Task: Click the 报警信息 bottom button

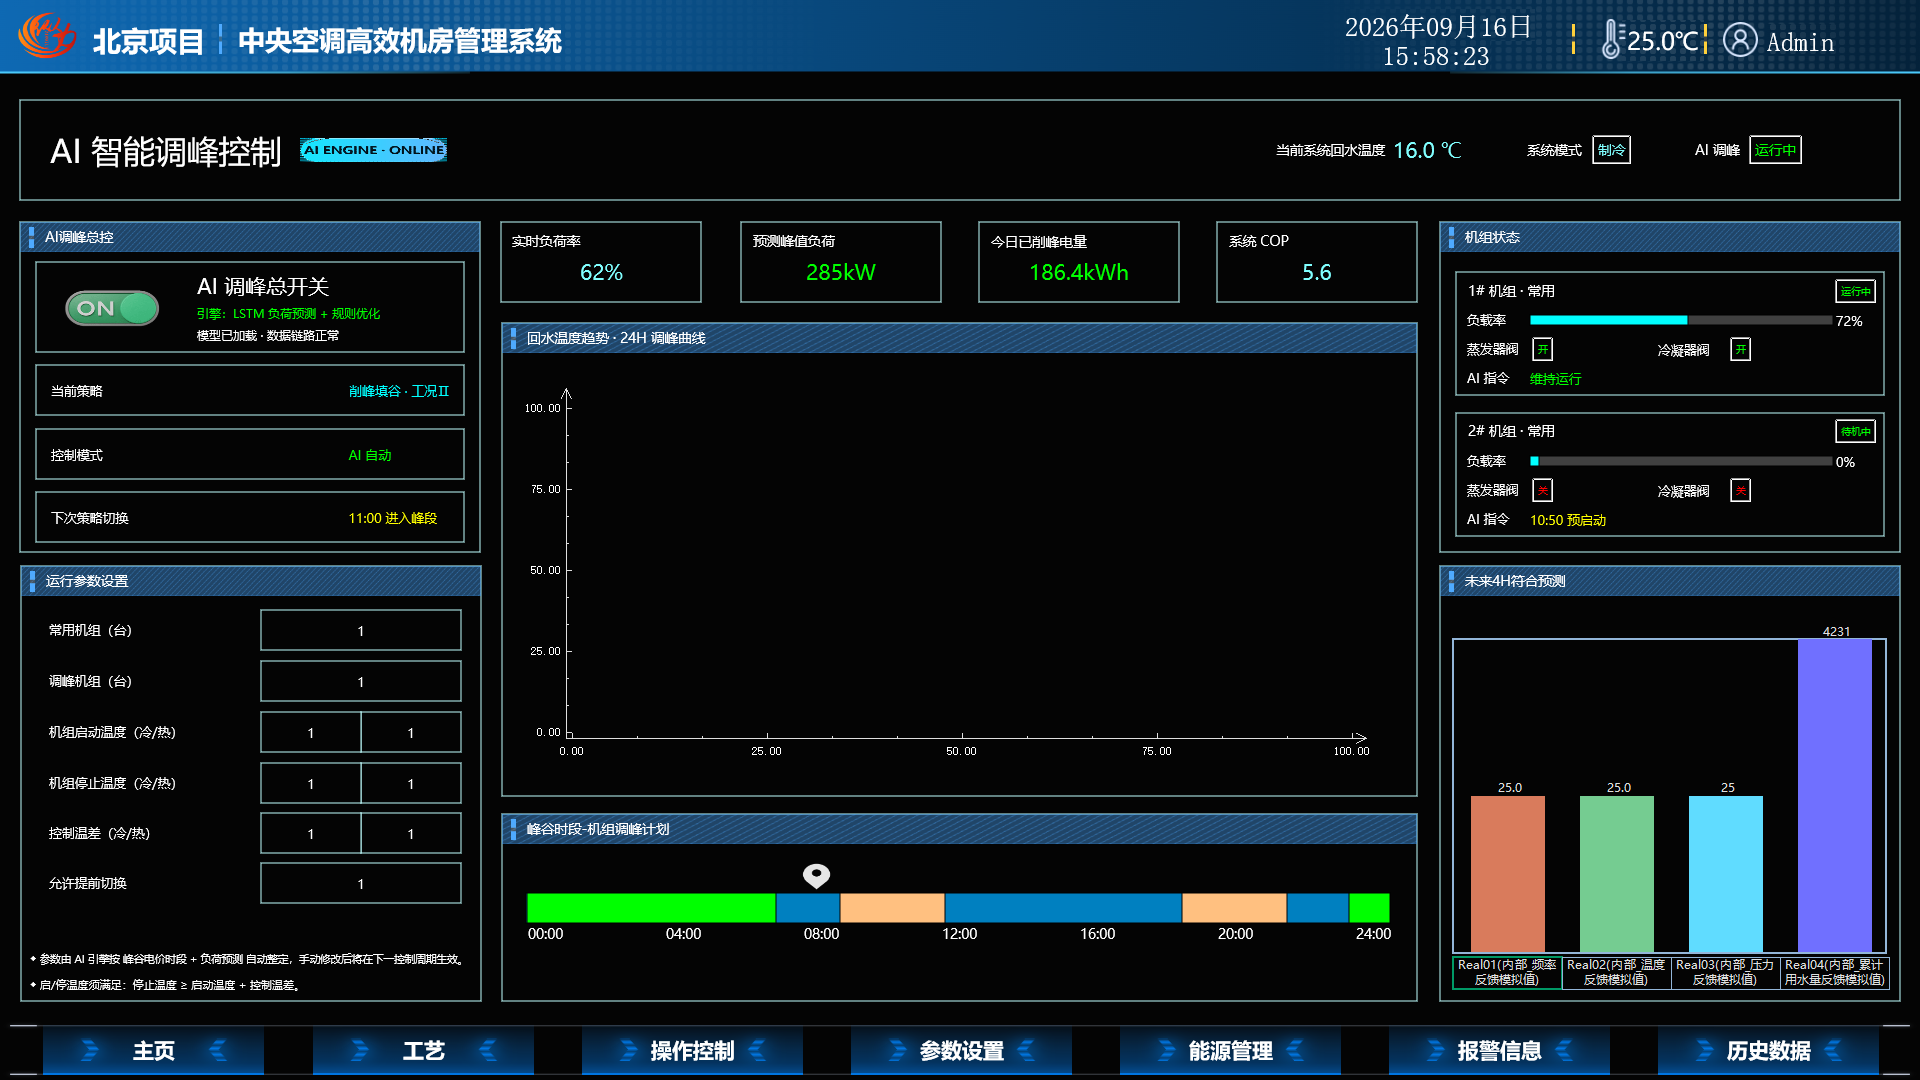Action: (x=1499, y=1051)
